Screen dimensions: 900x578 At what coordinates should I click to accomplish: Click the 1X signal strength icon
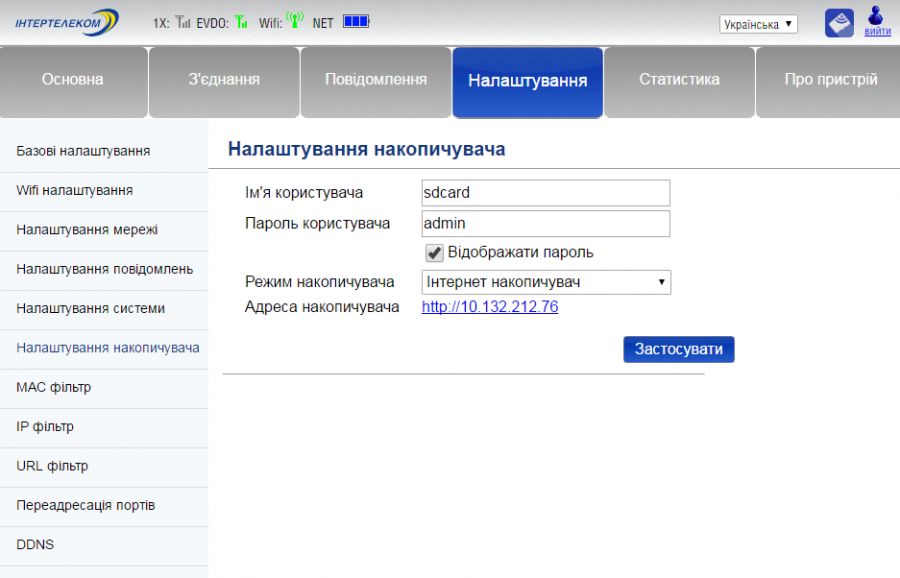point(183,22)
